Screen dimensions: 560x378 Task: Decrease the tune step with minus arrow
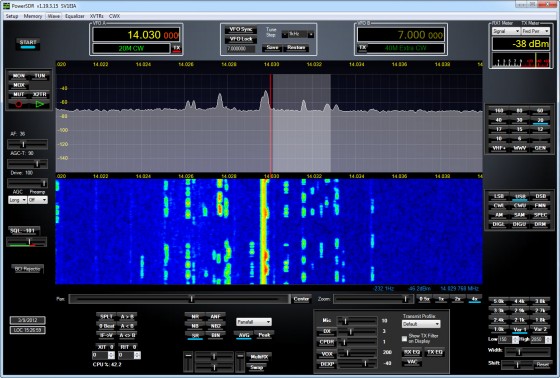(x=285, y=34)
